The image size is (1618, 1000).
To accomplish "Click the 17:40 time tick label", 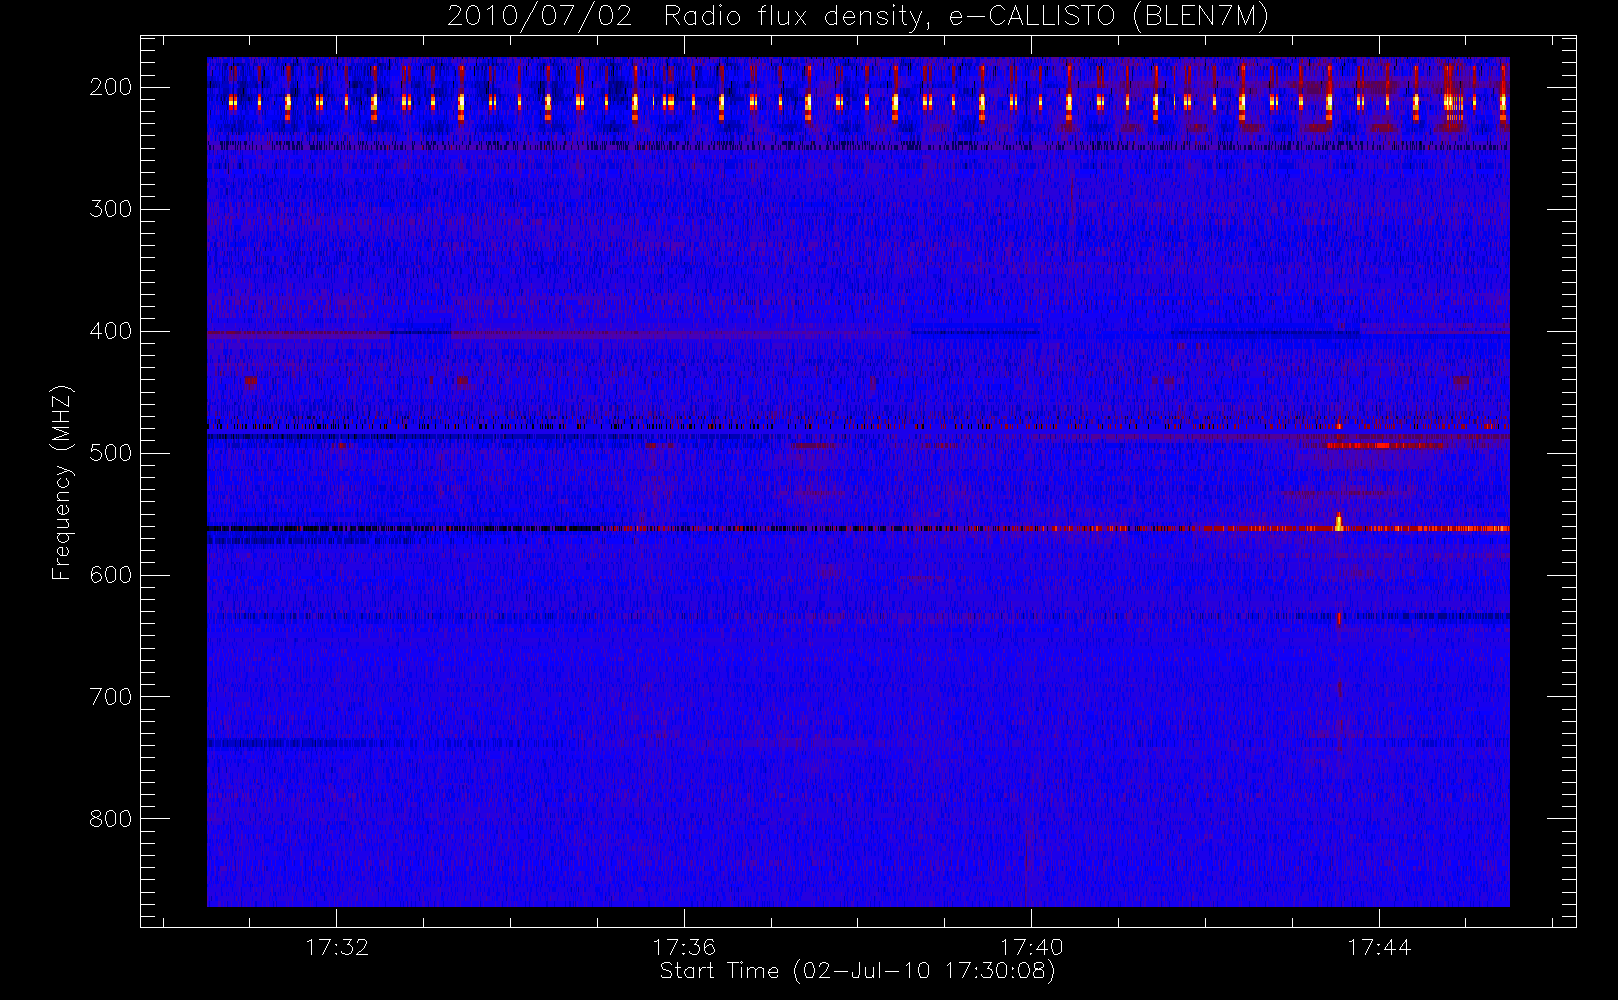I will [x=1032, y=947].
